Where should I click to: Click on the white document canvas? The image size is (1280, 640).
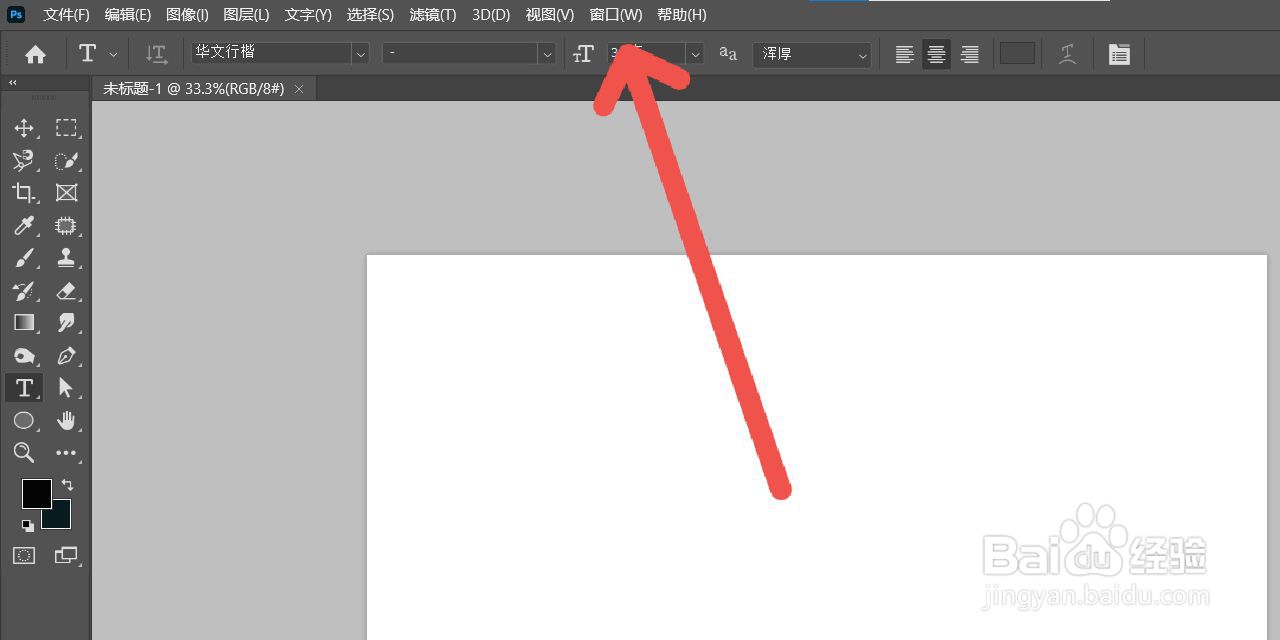pos(816,447)
